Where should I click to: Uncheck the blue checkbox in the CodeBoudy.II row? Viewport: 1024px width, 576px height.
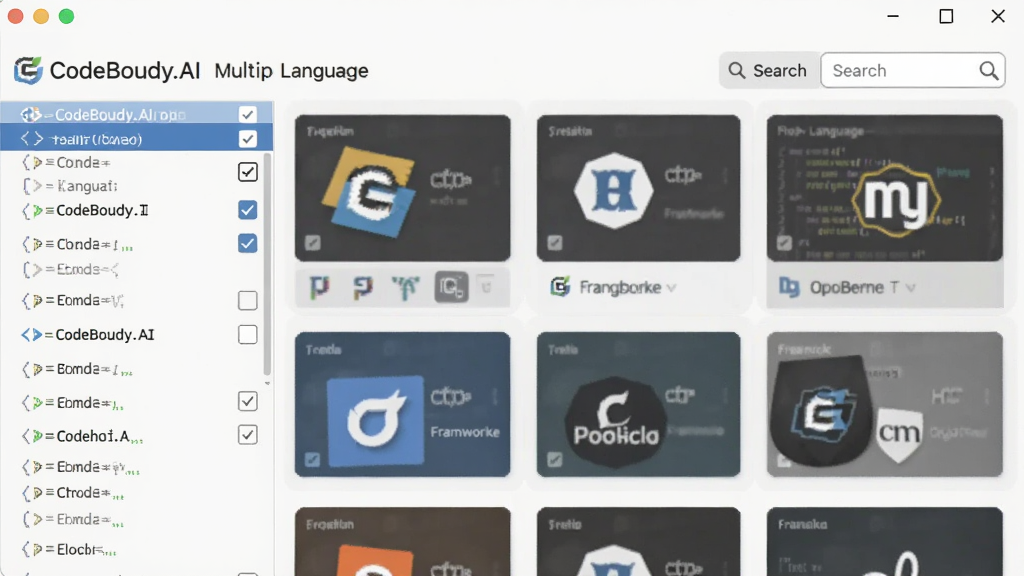tap(248, 210)
